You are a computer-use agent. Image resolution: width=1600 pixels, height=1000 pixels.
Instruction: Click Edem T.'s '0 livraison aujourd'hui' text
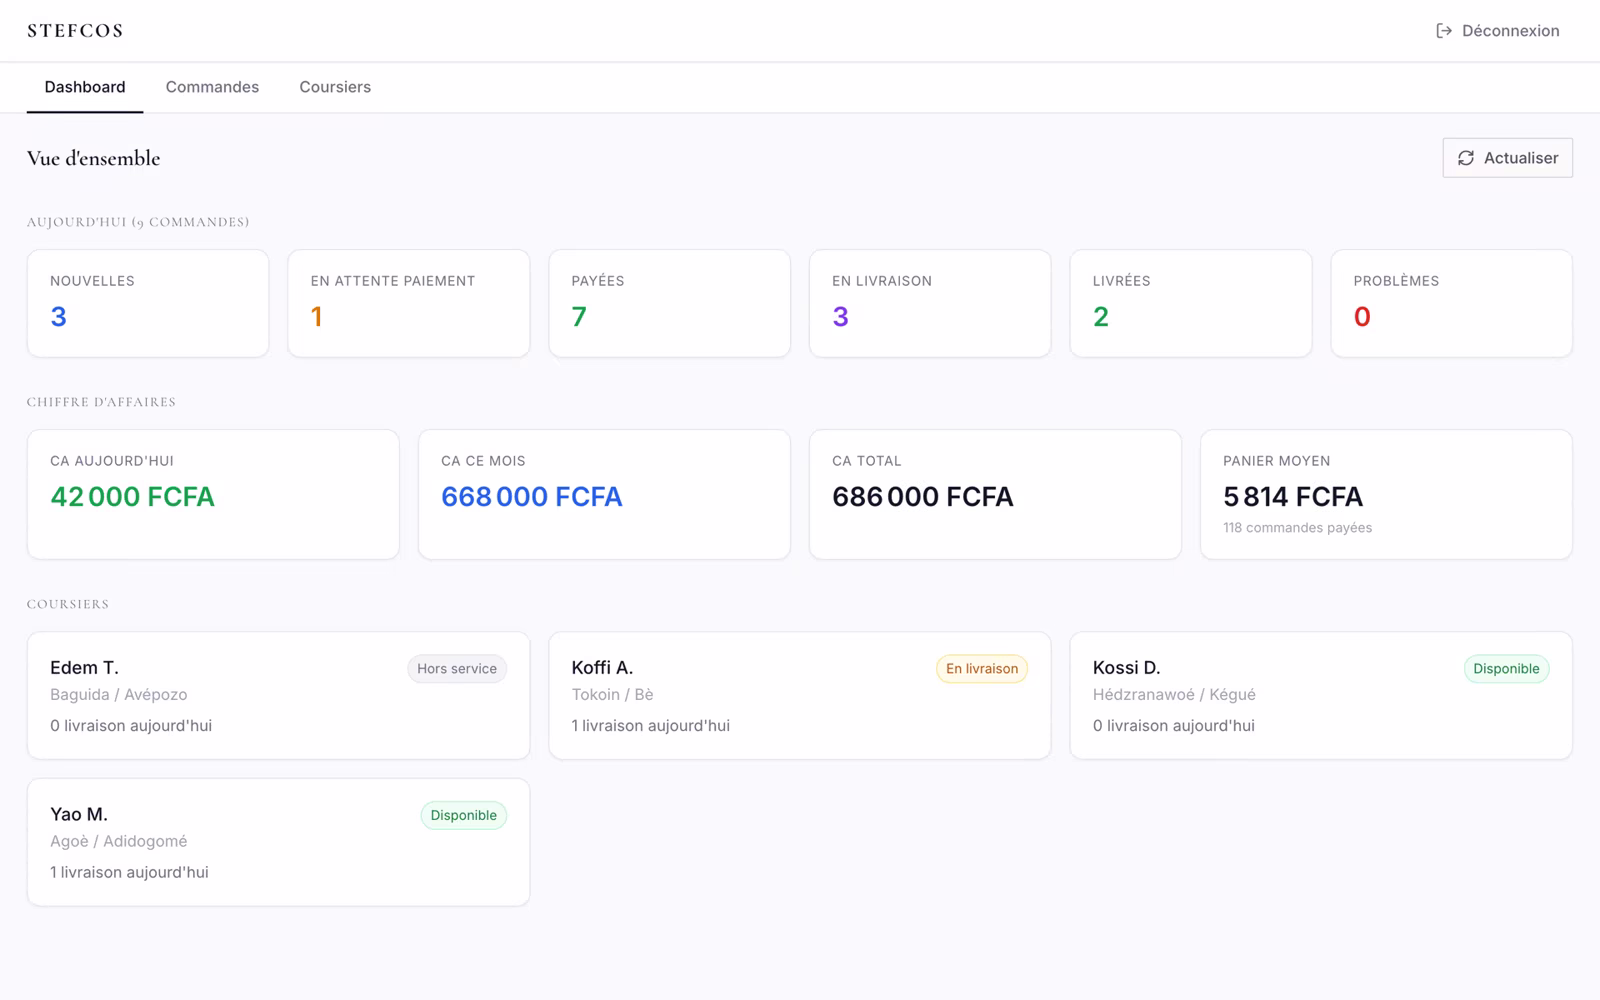[x=131, y=726]
